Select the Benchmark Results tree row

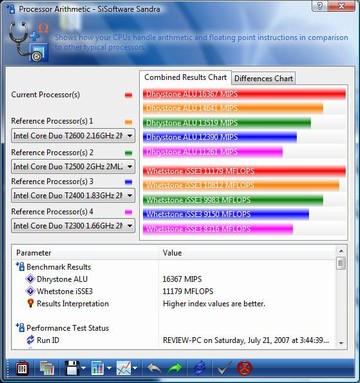[59, 267]
